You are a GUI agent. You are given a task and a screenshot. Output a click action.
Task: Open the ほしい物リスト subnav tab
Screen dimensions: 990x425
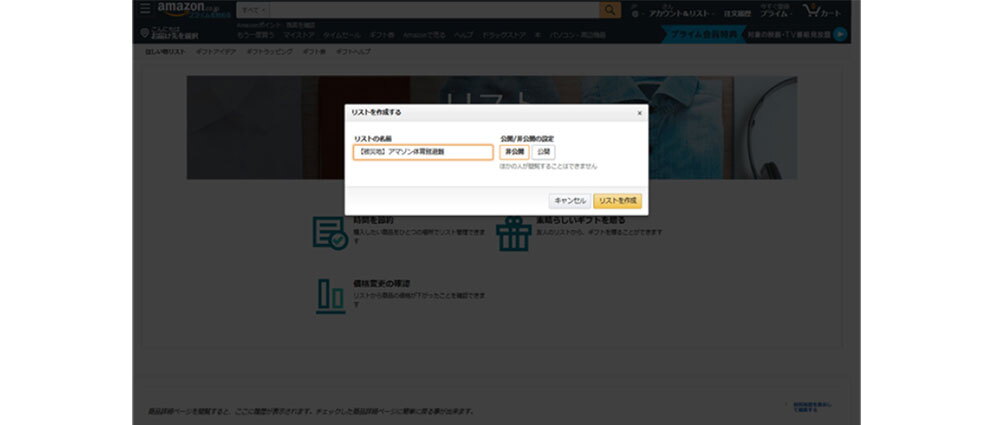point(165,52)
